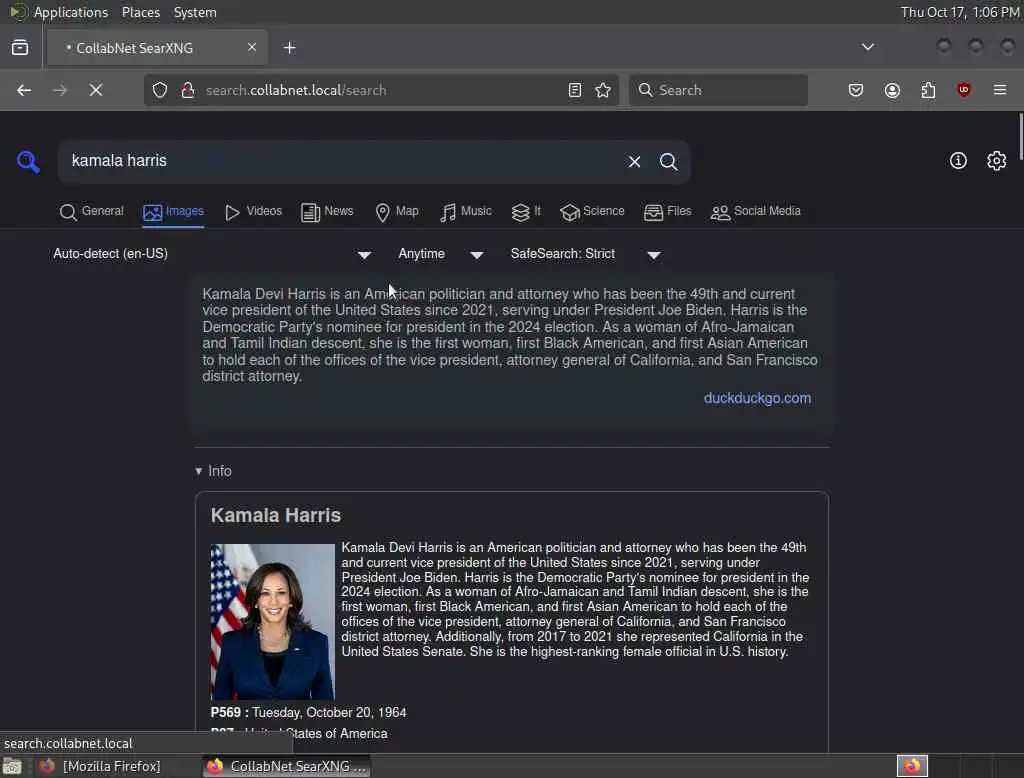Switch to Social Media category

tap(756, 212)
